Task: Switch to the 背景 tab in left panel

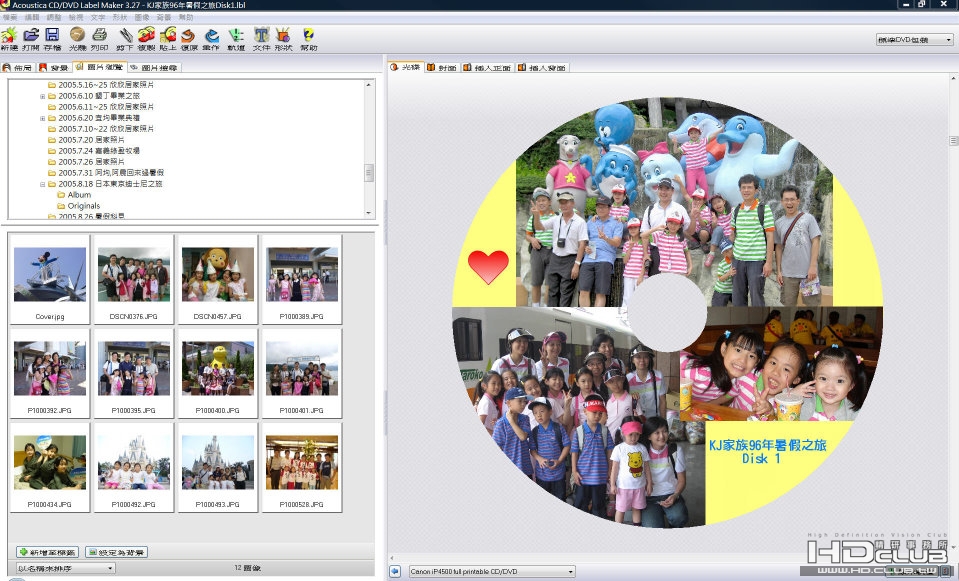Action: pos(54,67)
